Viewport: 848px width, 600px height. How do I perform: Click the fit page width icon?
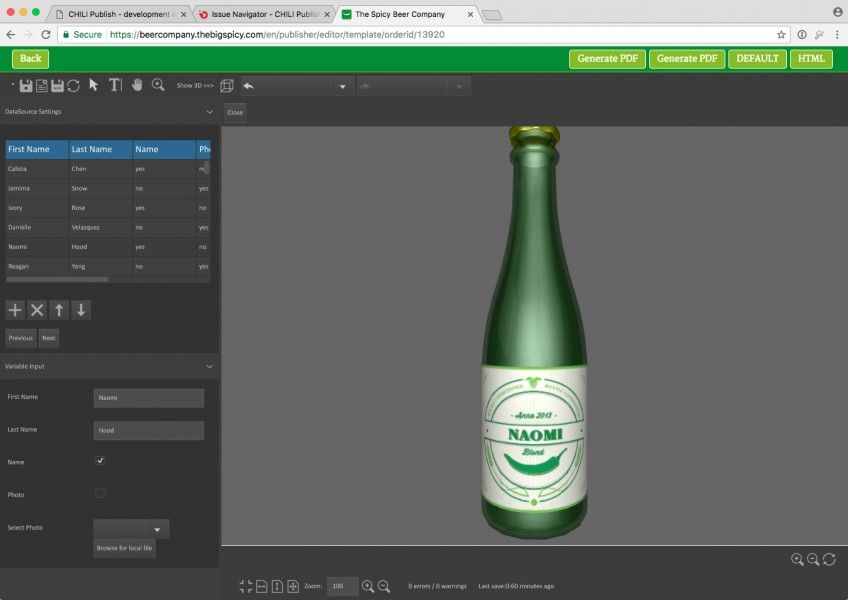tap(262, 586)
